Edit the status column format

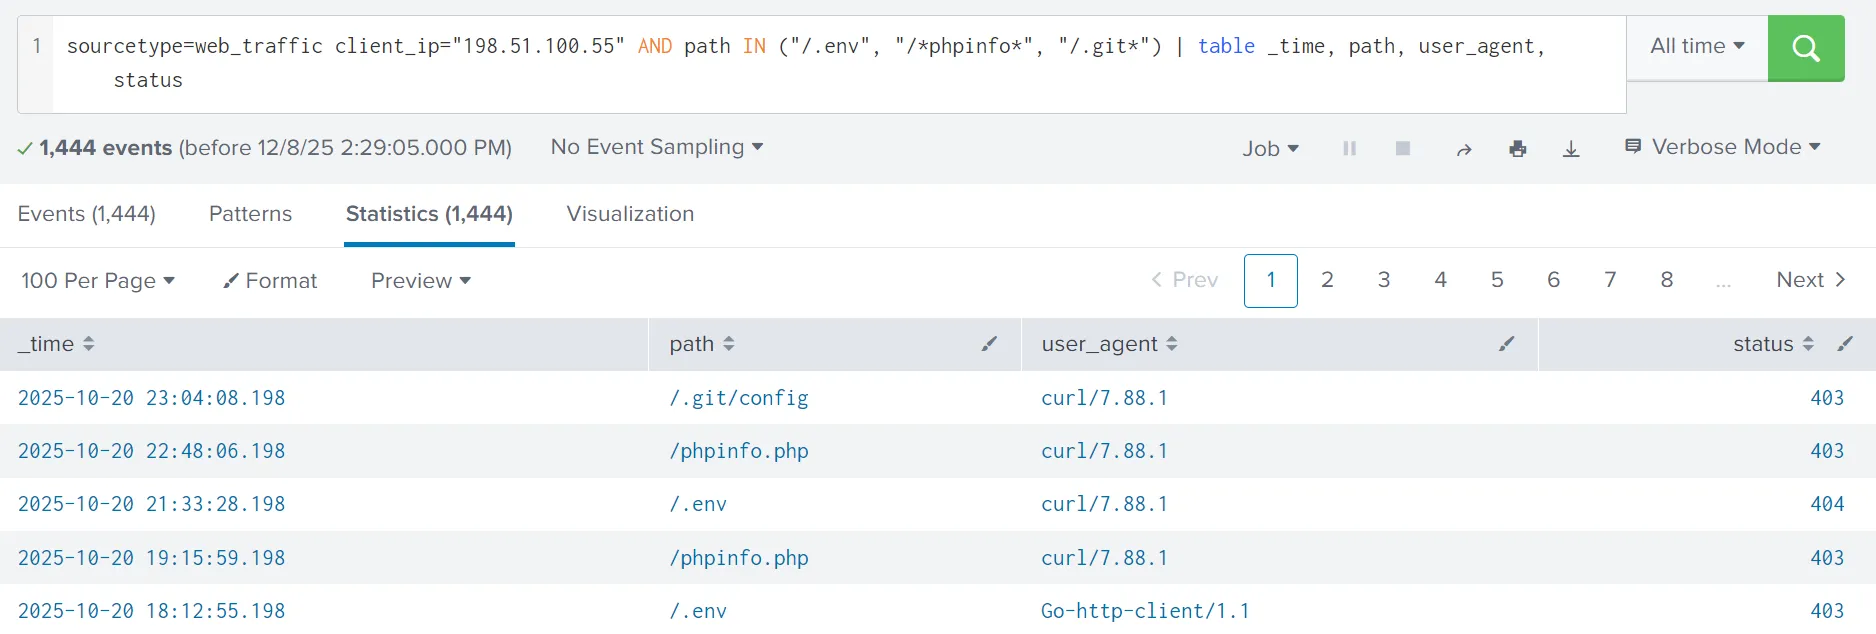(1845, 344)
